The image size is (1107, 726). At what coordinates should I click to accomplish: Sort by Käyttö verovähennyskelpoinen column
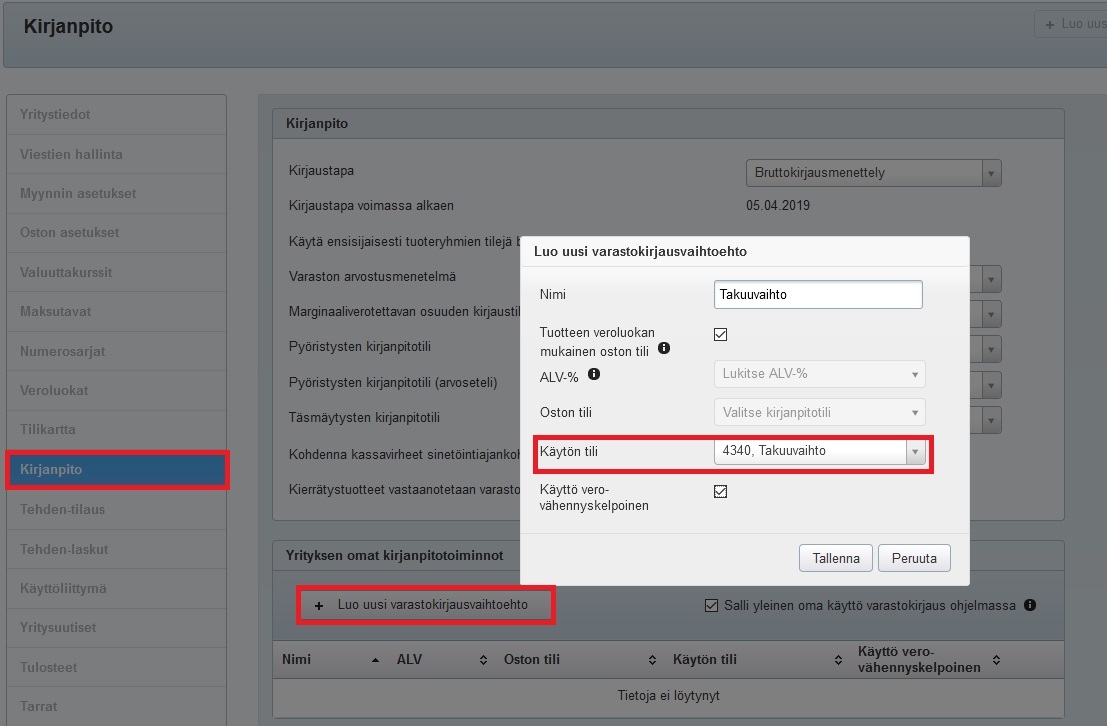pyautogui.click(x=995, y=662)
